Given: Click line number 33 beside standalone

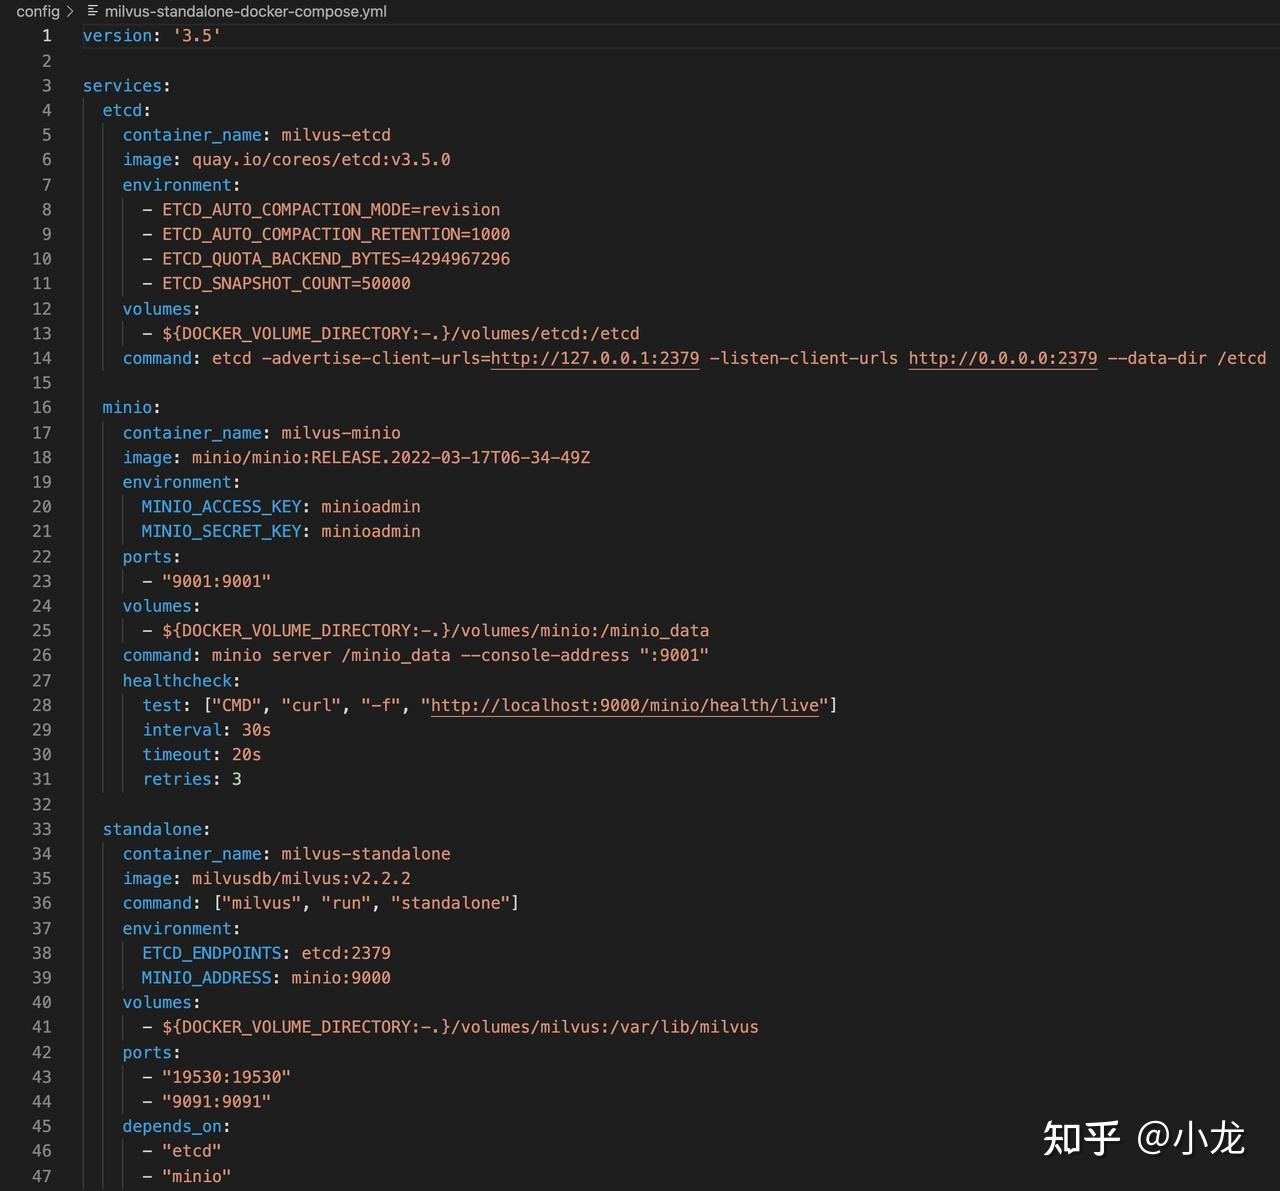Looking at the screenshot, I should [42, 829].
